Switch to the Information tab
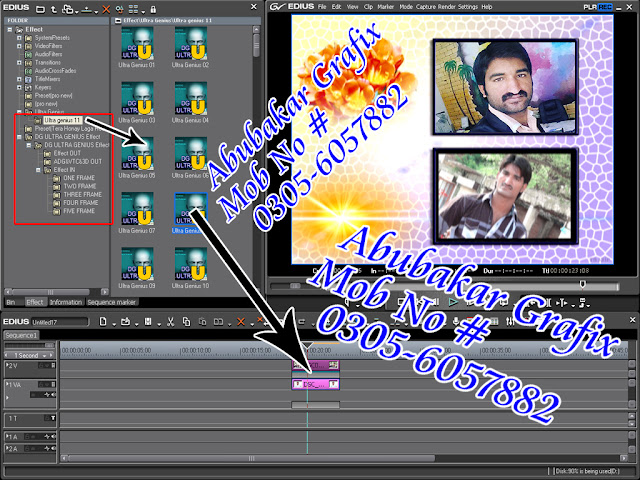Image resolution: width=640 pixels, height=480 pixels. tap(66, 302)
